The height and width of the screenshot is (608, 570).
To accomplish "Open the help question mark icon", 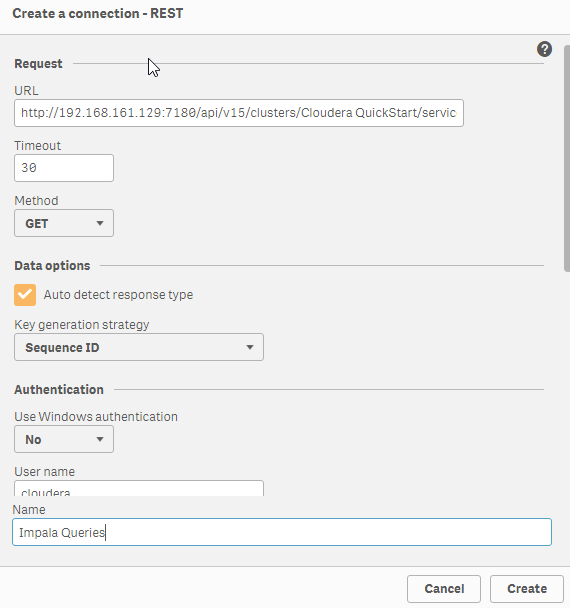I will click(x=544, y=49).
